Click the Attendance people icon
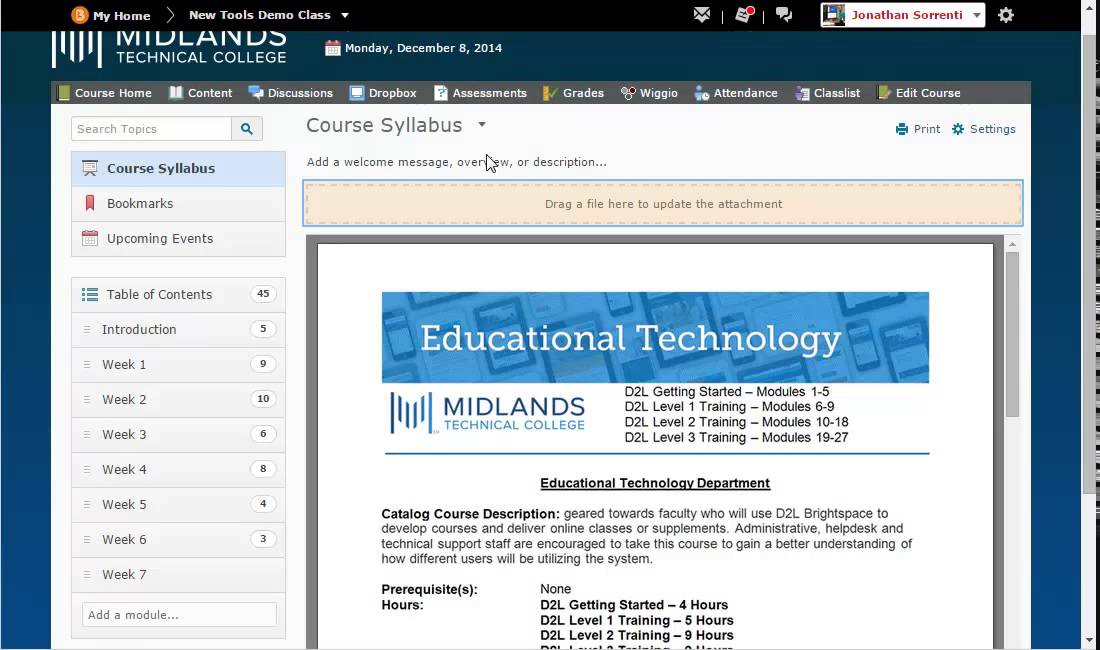This screenshot has width=1100, height=650. [x=702, y=93]
